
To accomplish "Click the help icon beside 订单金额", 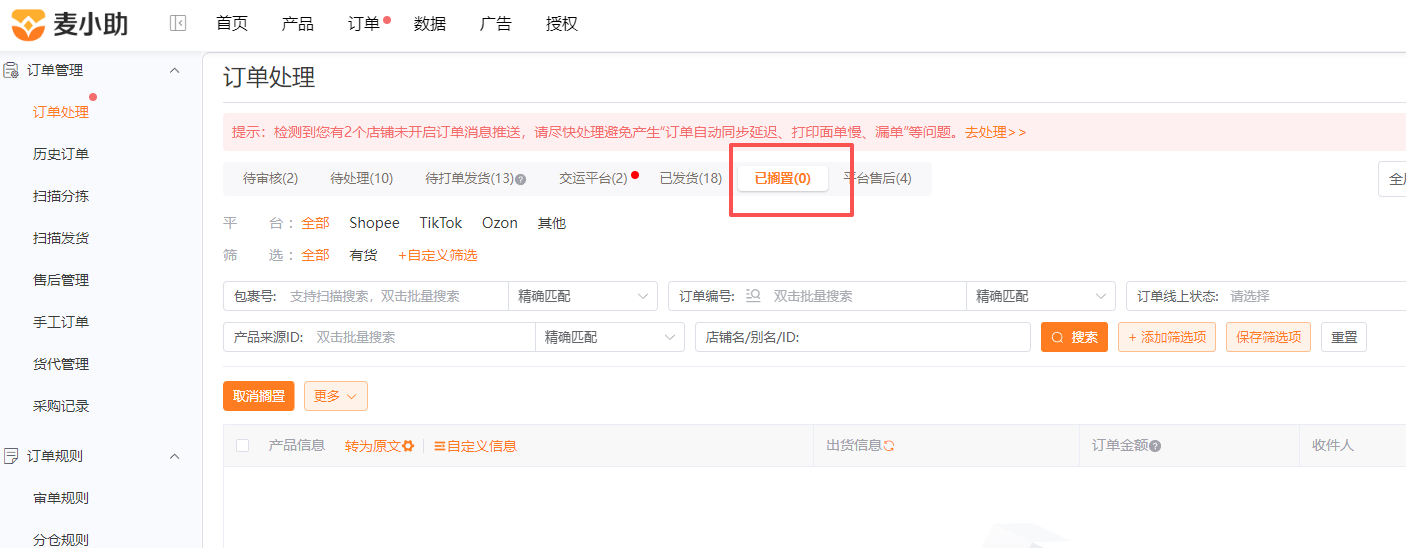I will [x=1155, y=446].
